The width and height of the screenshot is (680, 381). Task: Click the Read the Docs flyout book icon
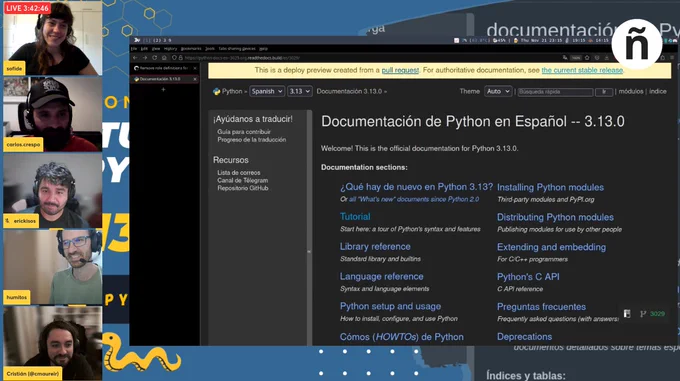[x=627, y=314]
